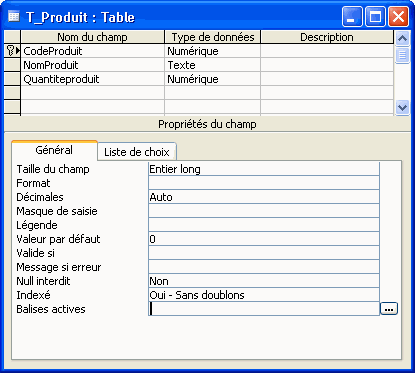This screenshot has width=415, height=373.
Task: Click the Décimales value Auto
Action: [x=264, y=197]
